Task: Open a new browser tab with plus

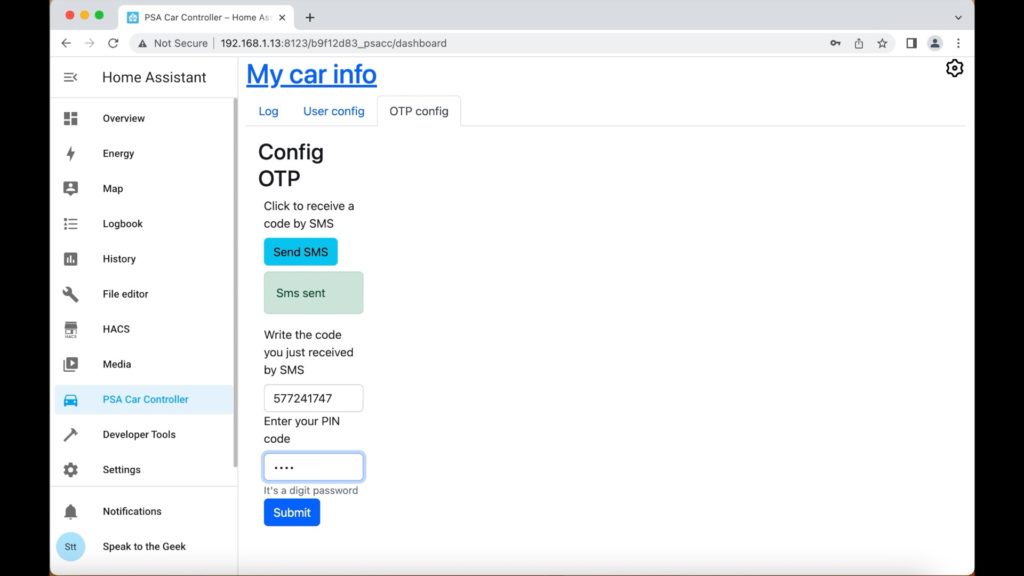Action: [x=310, y=18]
